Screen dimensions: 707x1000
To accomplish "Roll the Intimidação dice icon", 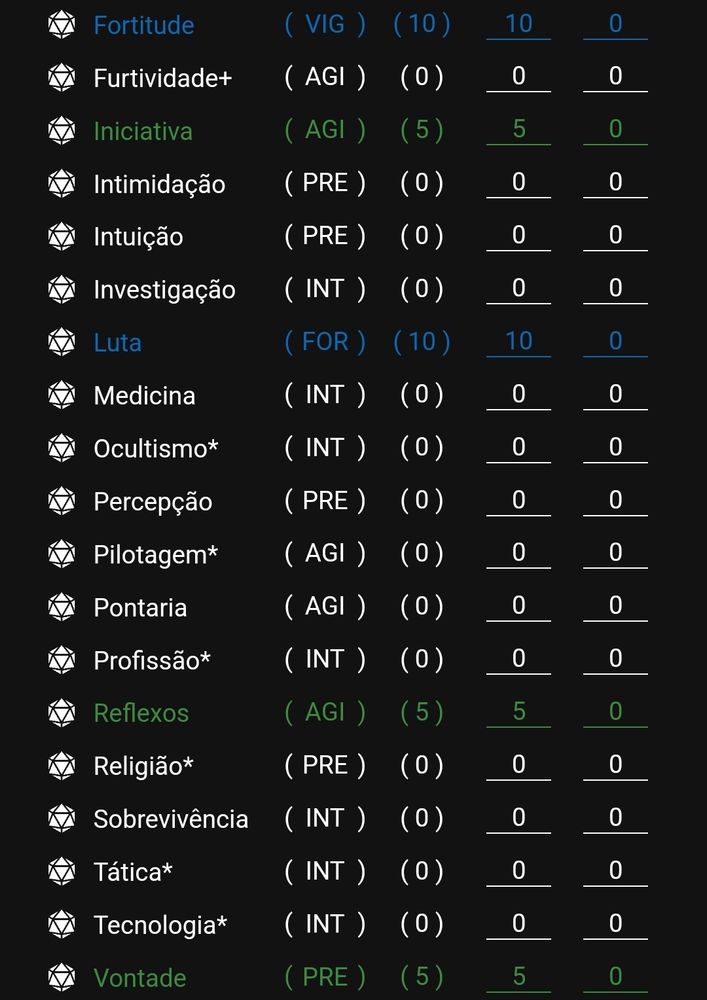I will tap(62, 183).
